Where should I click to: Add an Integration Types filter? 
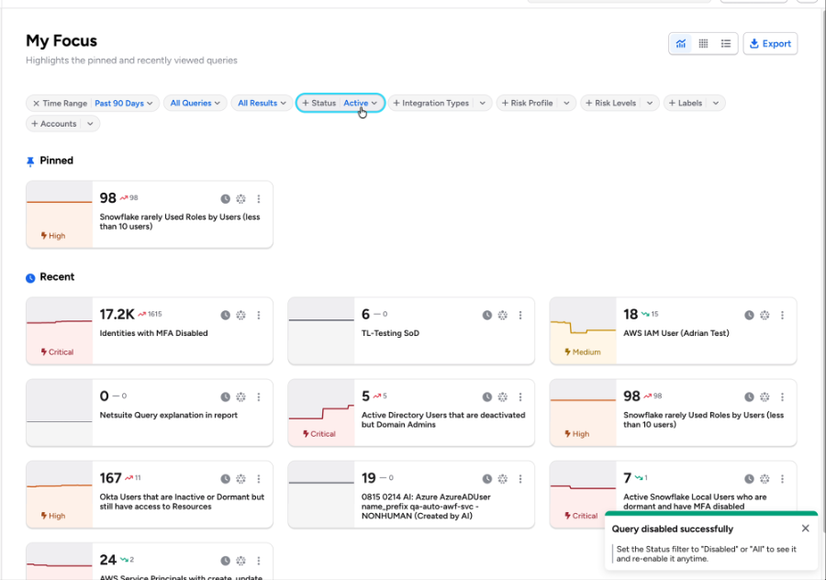point(440,103)
